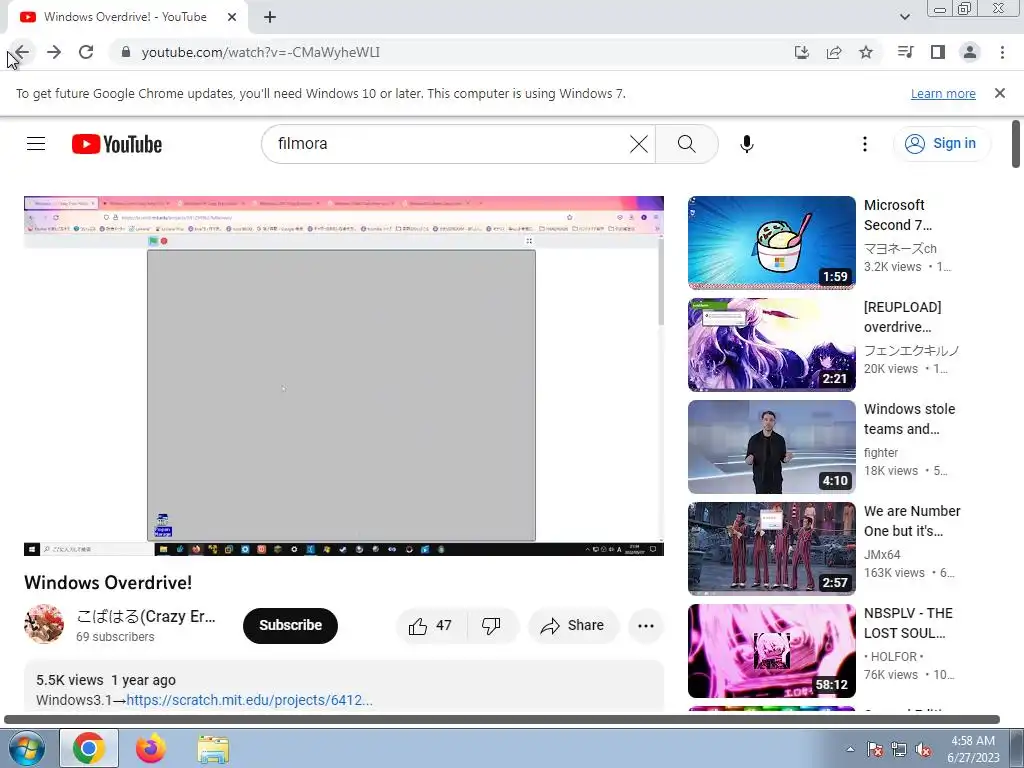Open Microsoft Second 7 video thumbnail
1024x768 pixels.
(771, 242)
